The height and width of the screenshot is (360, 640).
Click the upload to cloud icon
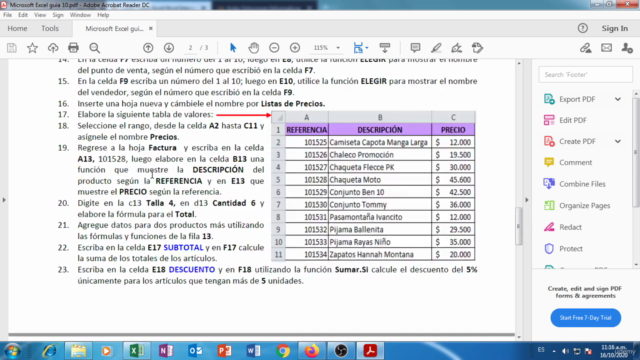53,48
